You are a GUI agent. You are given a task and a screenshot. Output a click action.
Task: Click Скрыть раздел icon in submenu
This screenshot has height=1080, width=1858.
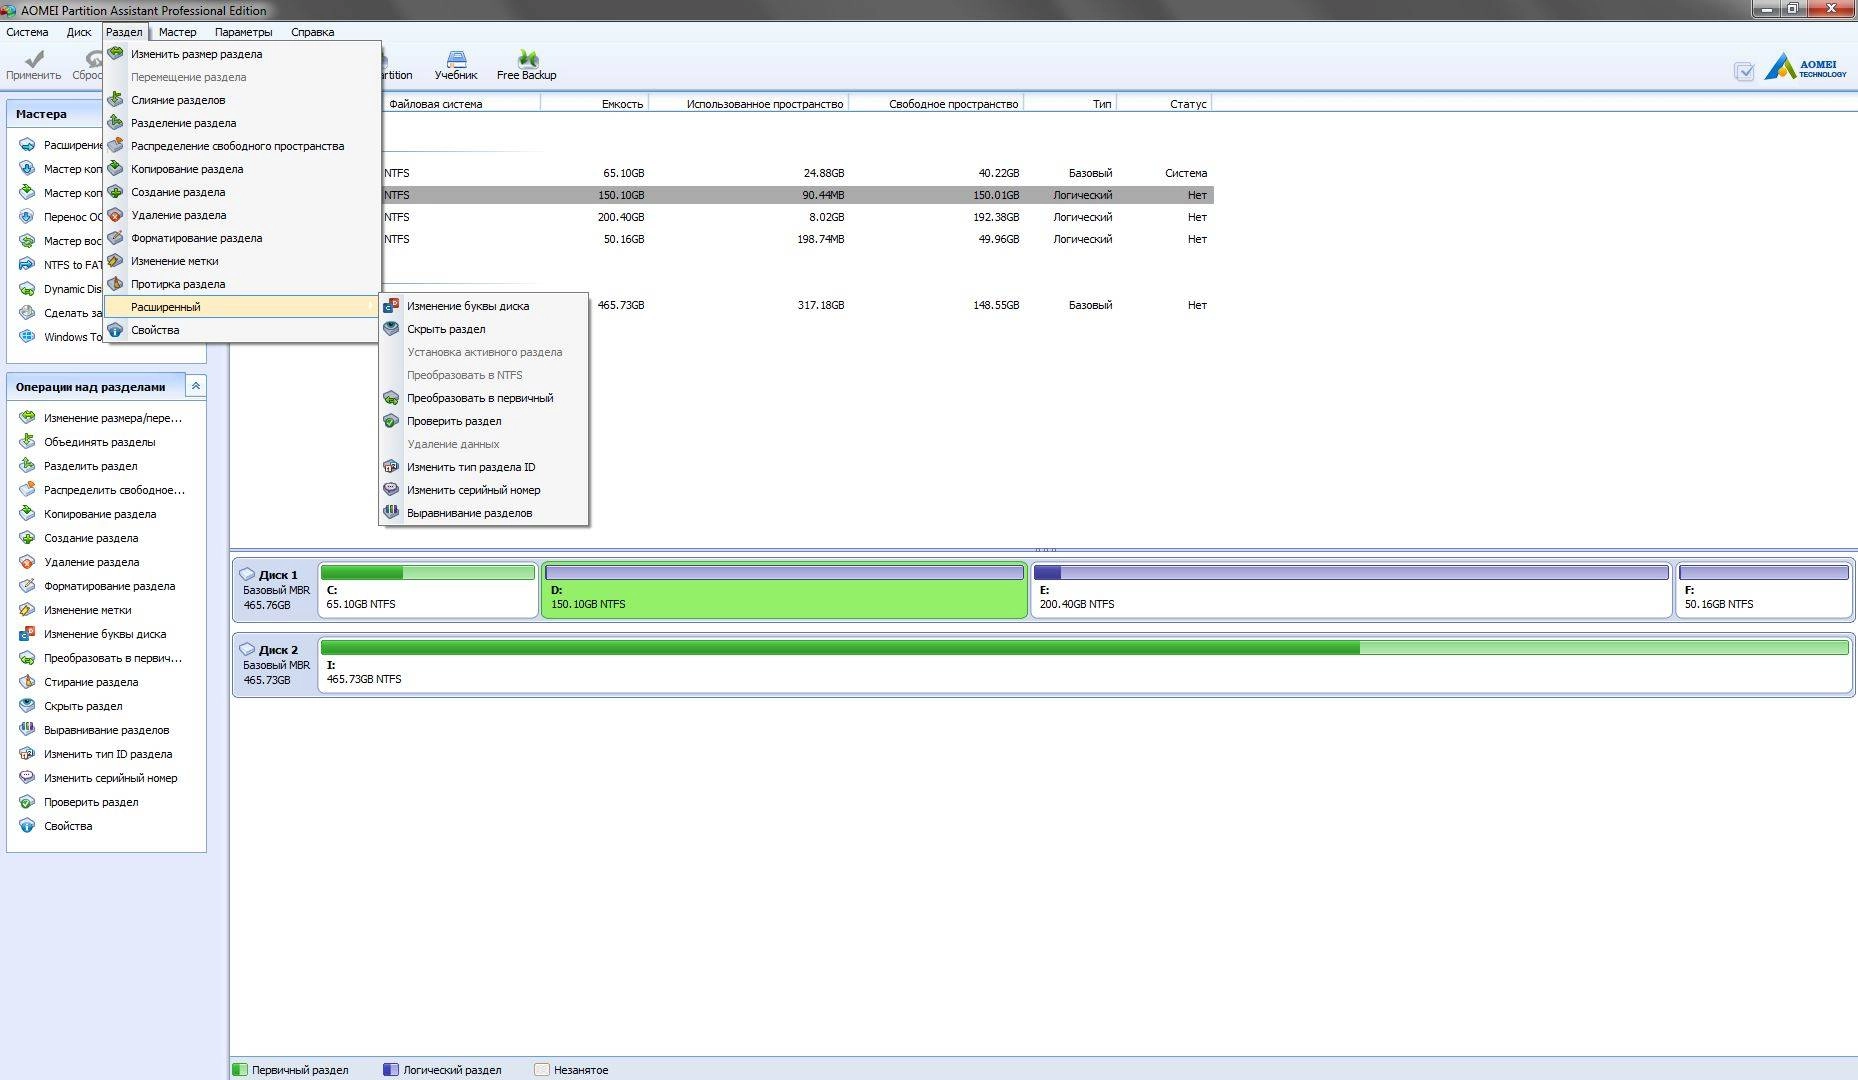(x=391, y=329)
